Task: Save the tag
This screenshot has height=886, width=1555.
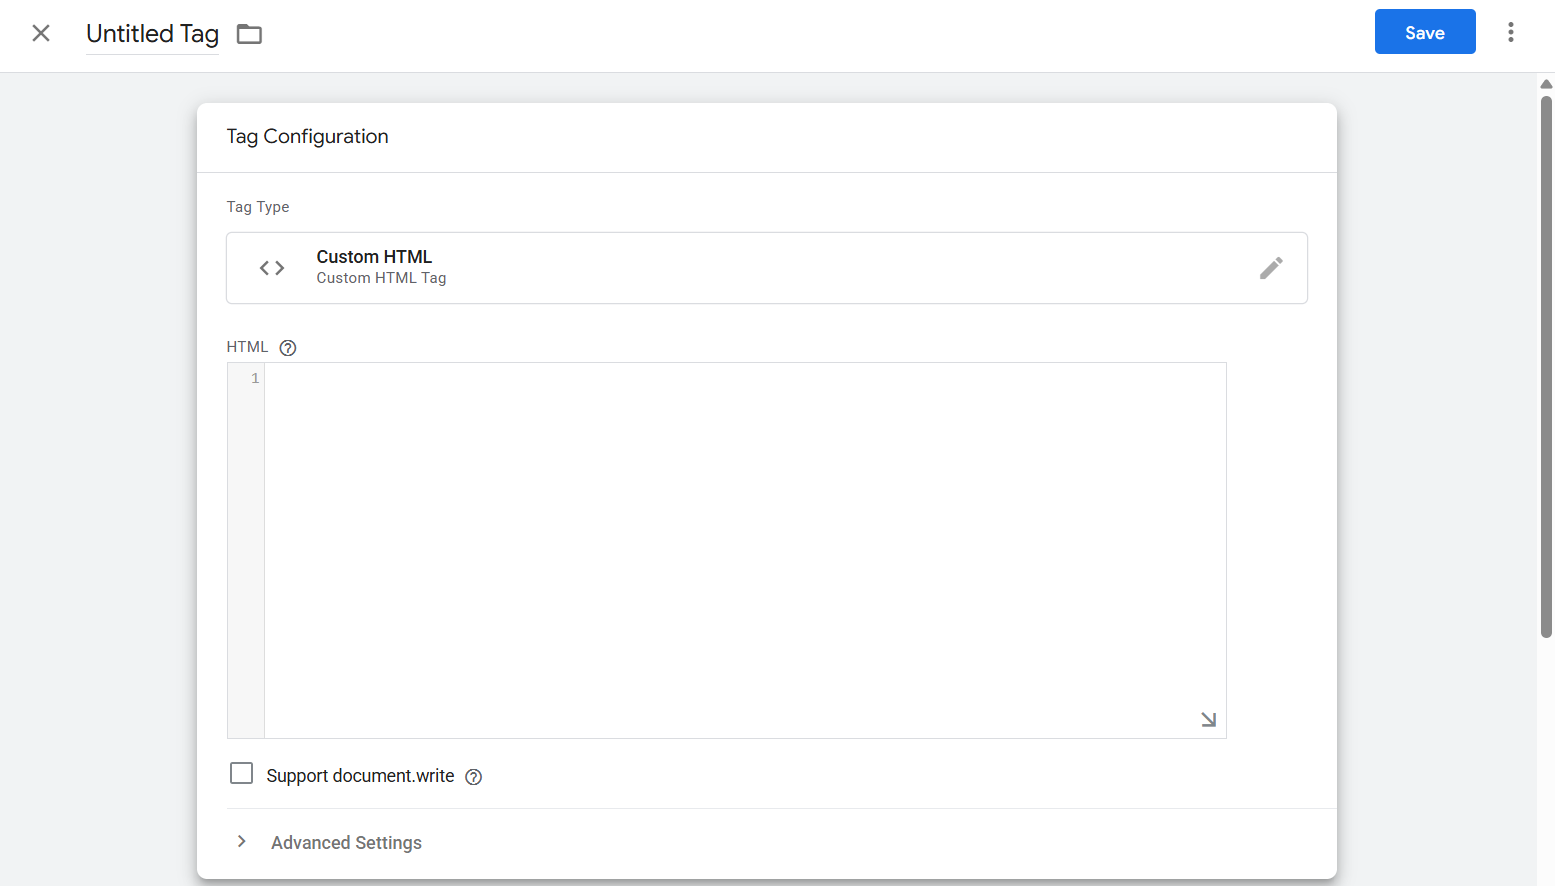Action: [x=1425, y=32]
